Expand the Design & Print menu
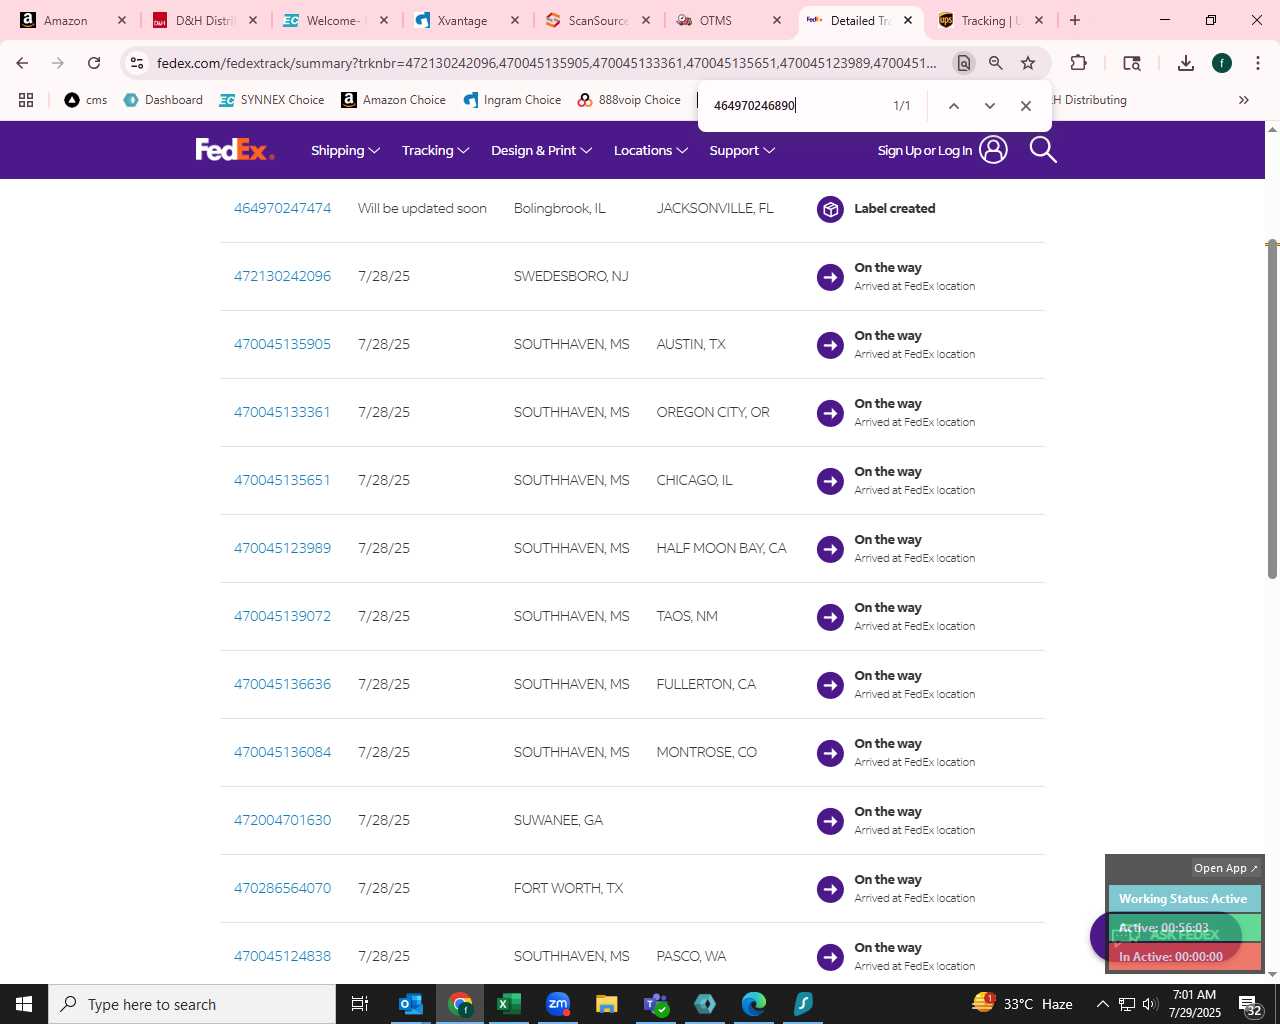The width and height of the screenshot is (1280, 1024). [x=541, y=151]
